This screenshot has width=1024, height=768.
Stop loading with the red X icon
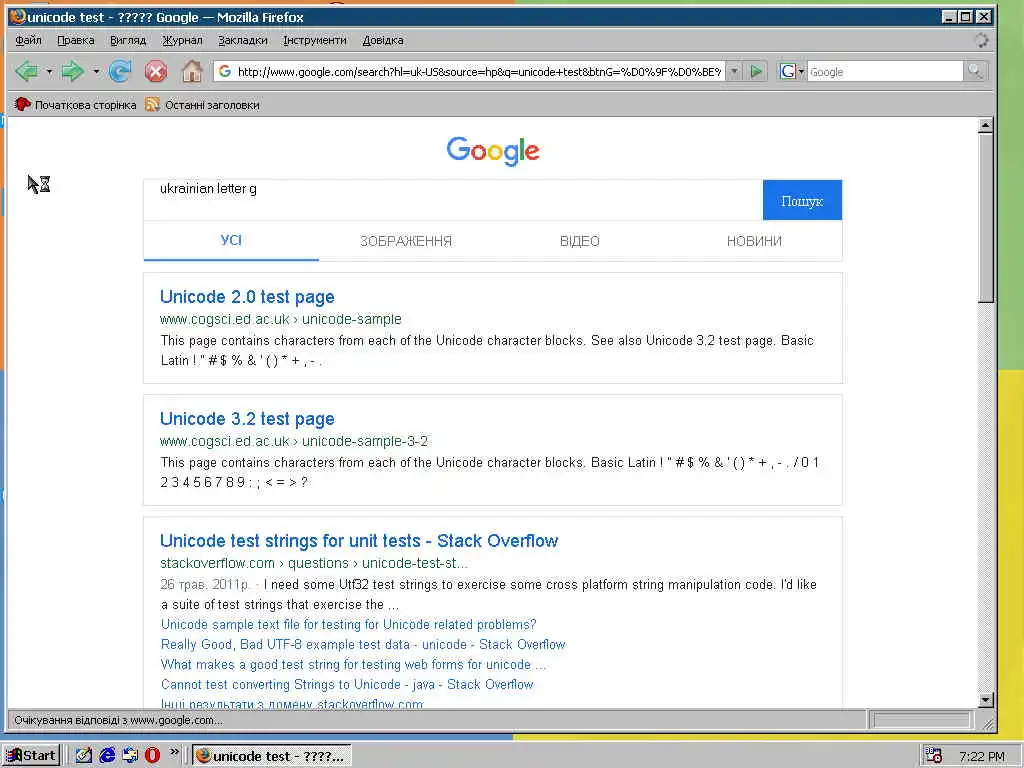point(155,71)
